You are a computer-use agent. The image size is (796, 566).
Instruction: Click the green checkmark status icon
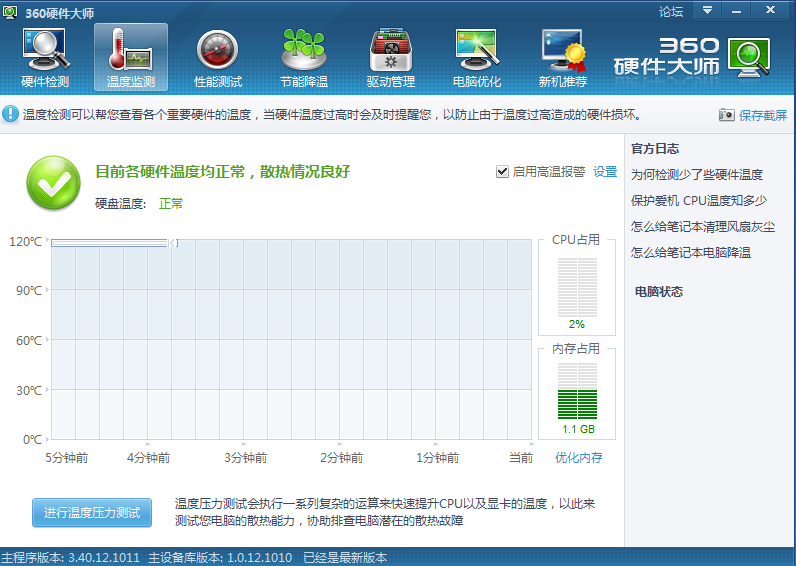pos(52,185)
